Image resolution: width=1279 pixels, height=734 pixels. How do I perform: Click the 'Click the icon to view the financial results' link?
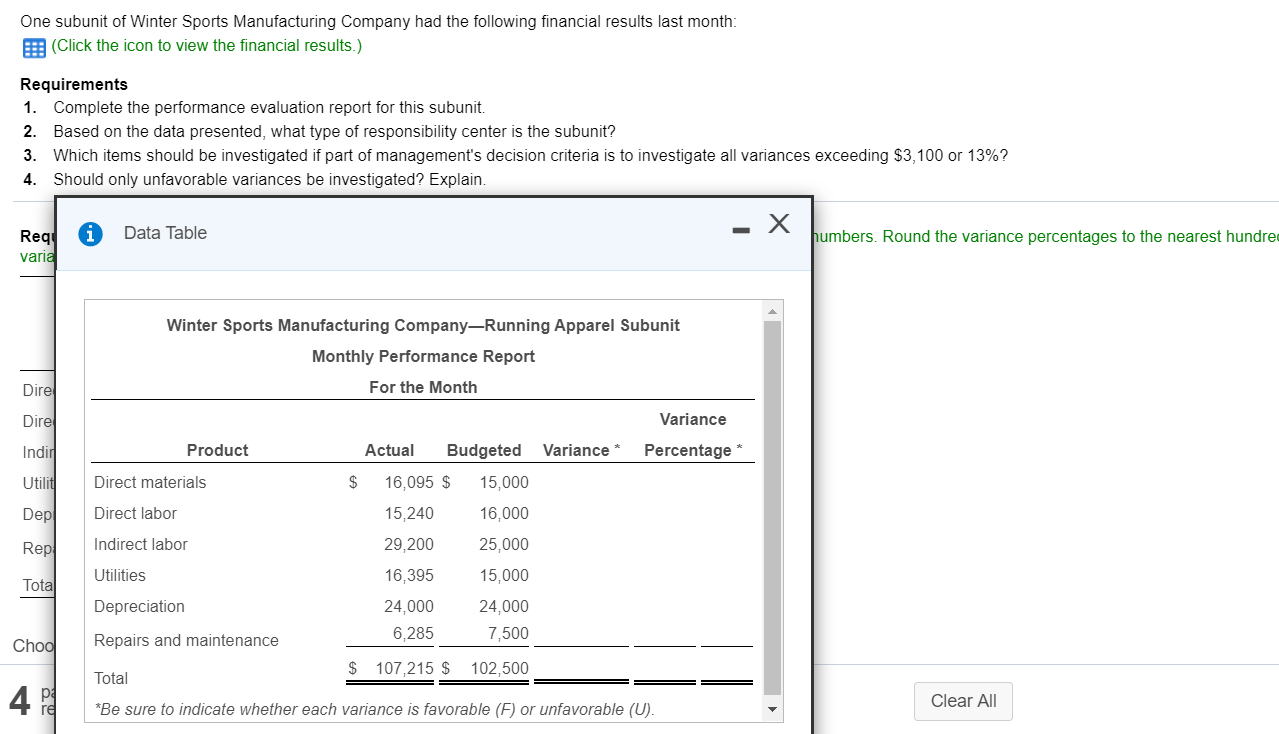[206, 45]
